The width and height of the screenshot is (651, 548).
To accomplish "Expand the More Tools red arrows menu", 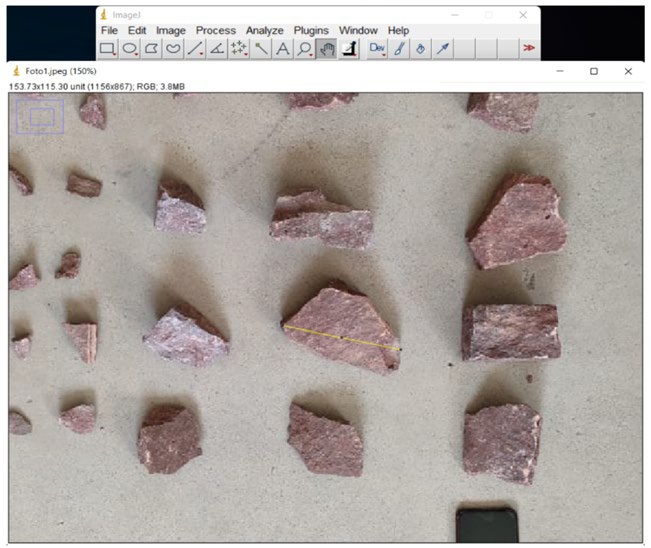I will 527,48.
